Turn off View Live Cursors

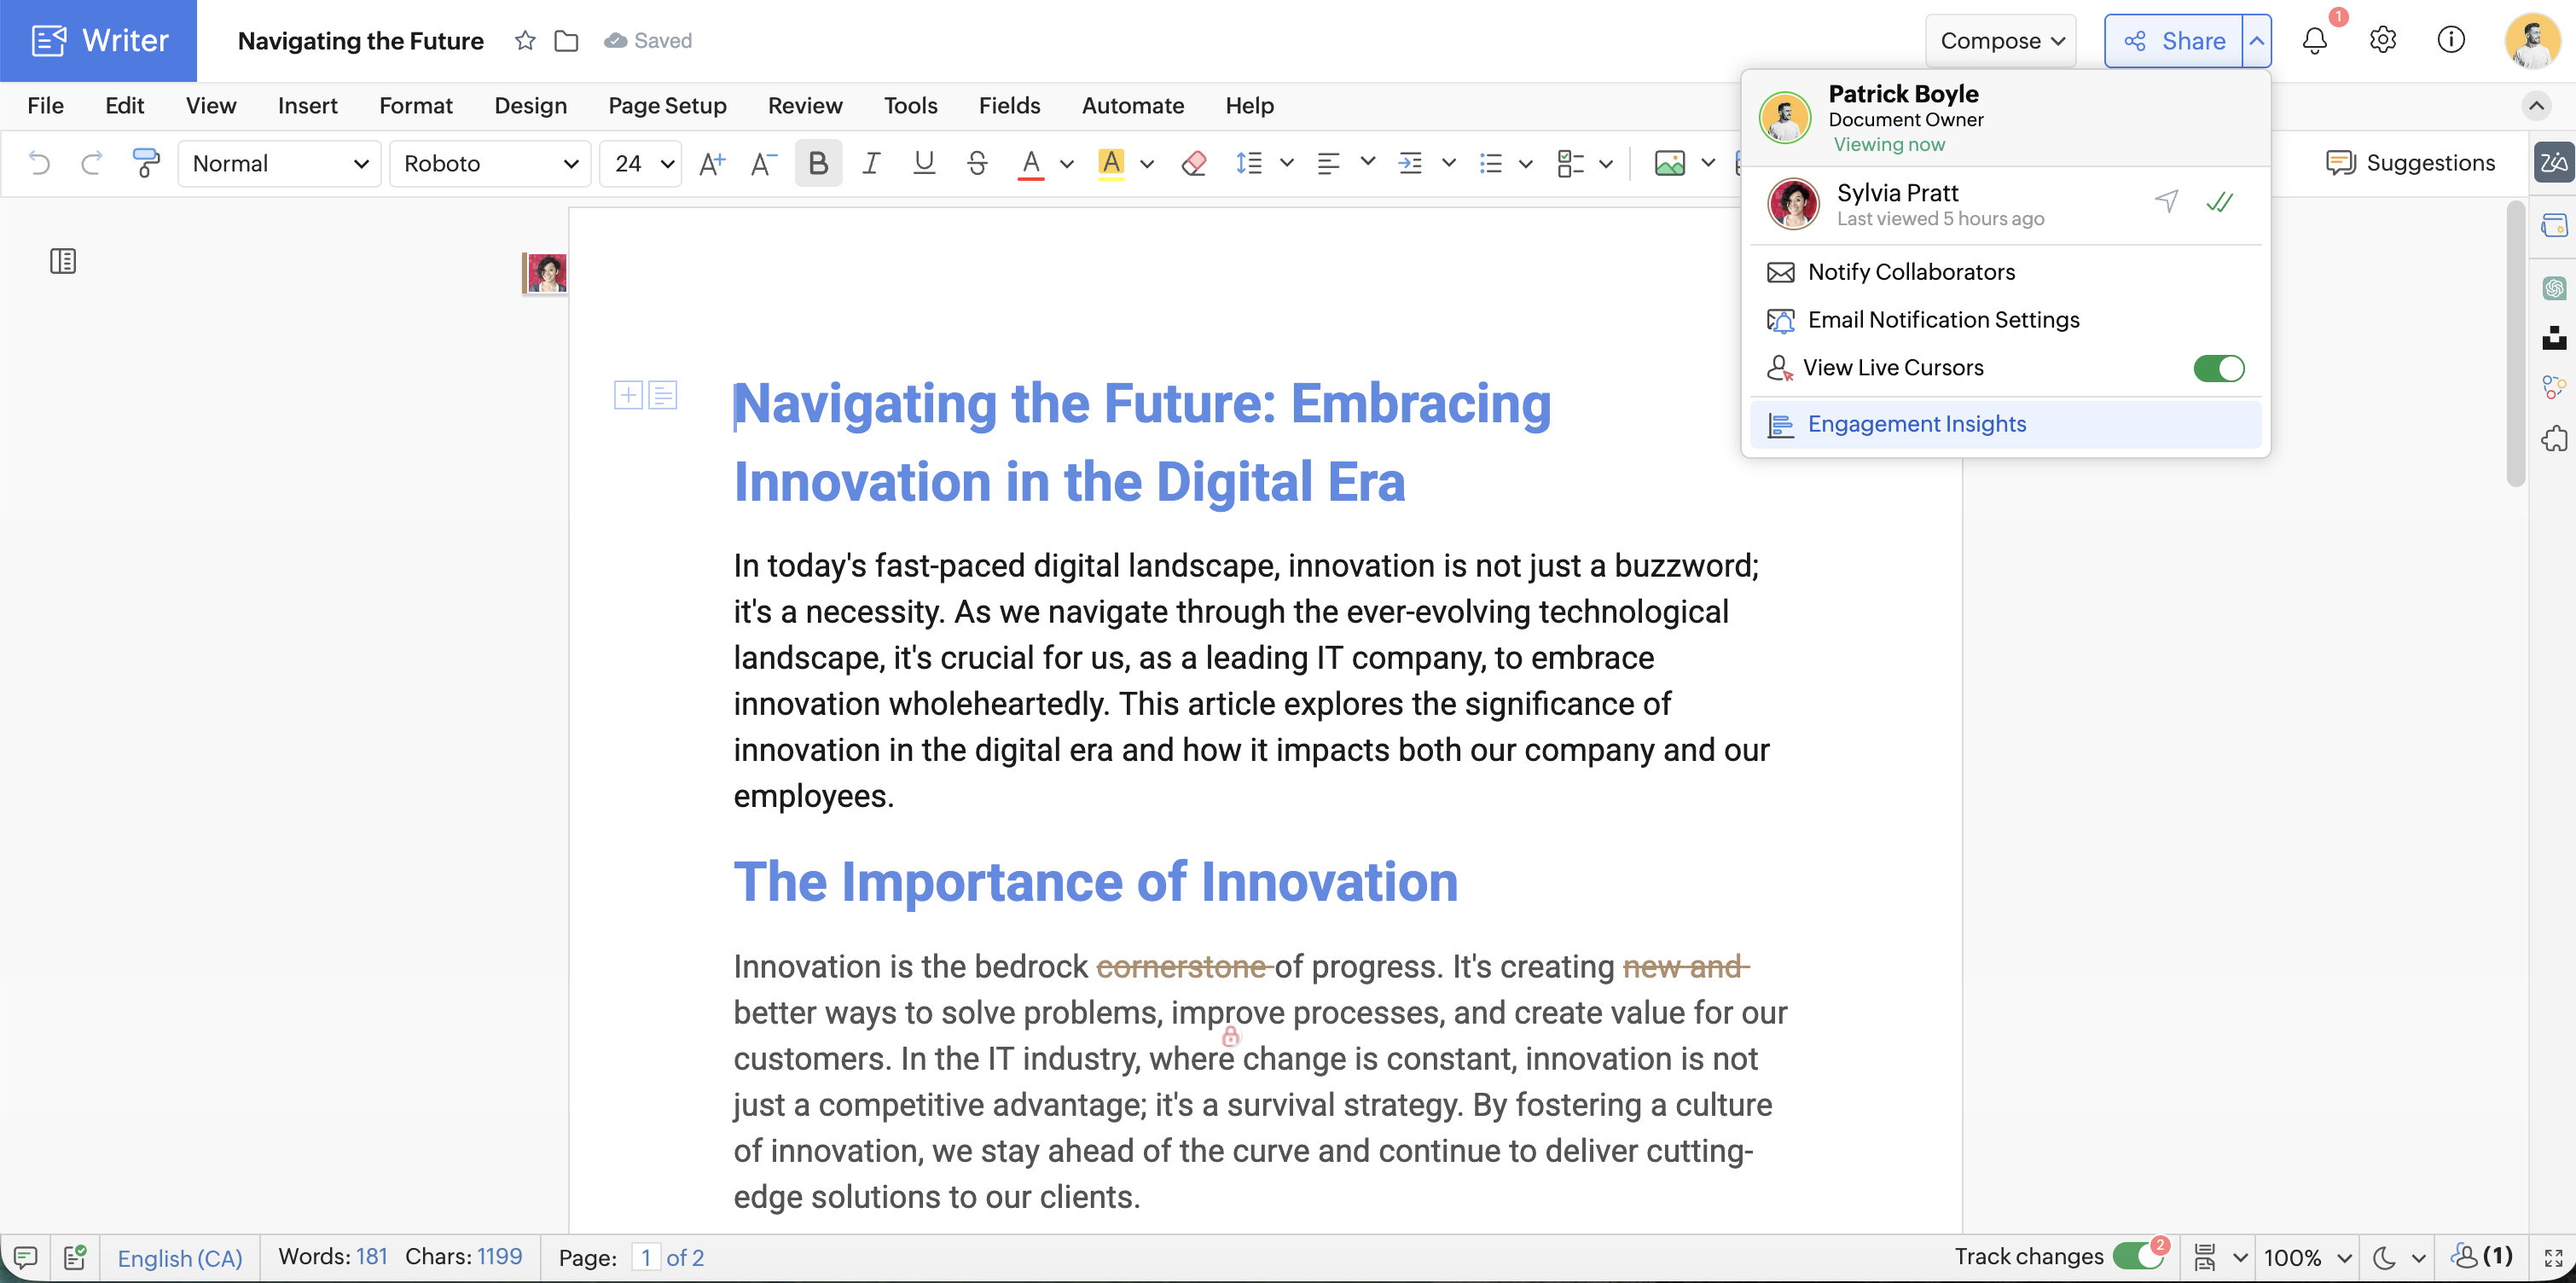2218,368
